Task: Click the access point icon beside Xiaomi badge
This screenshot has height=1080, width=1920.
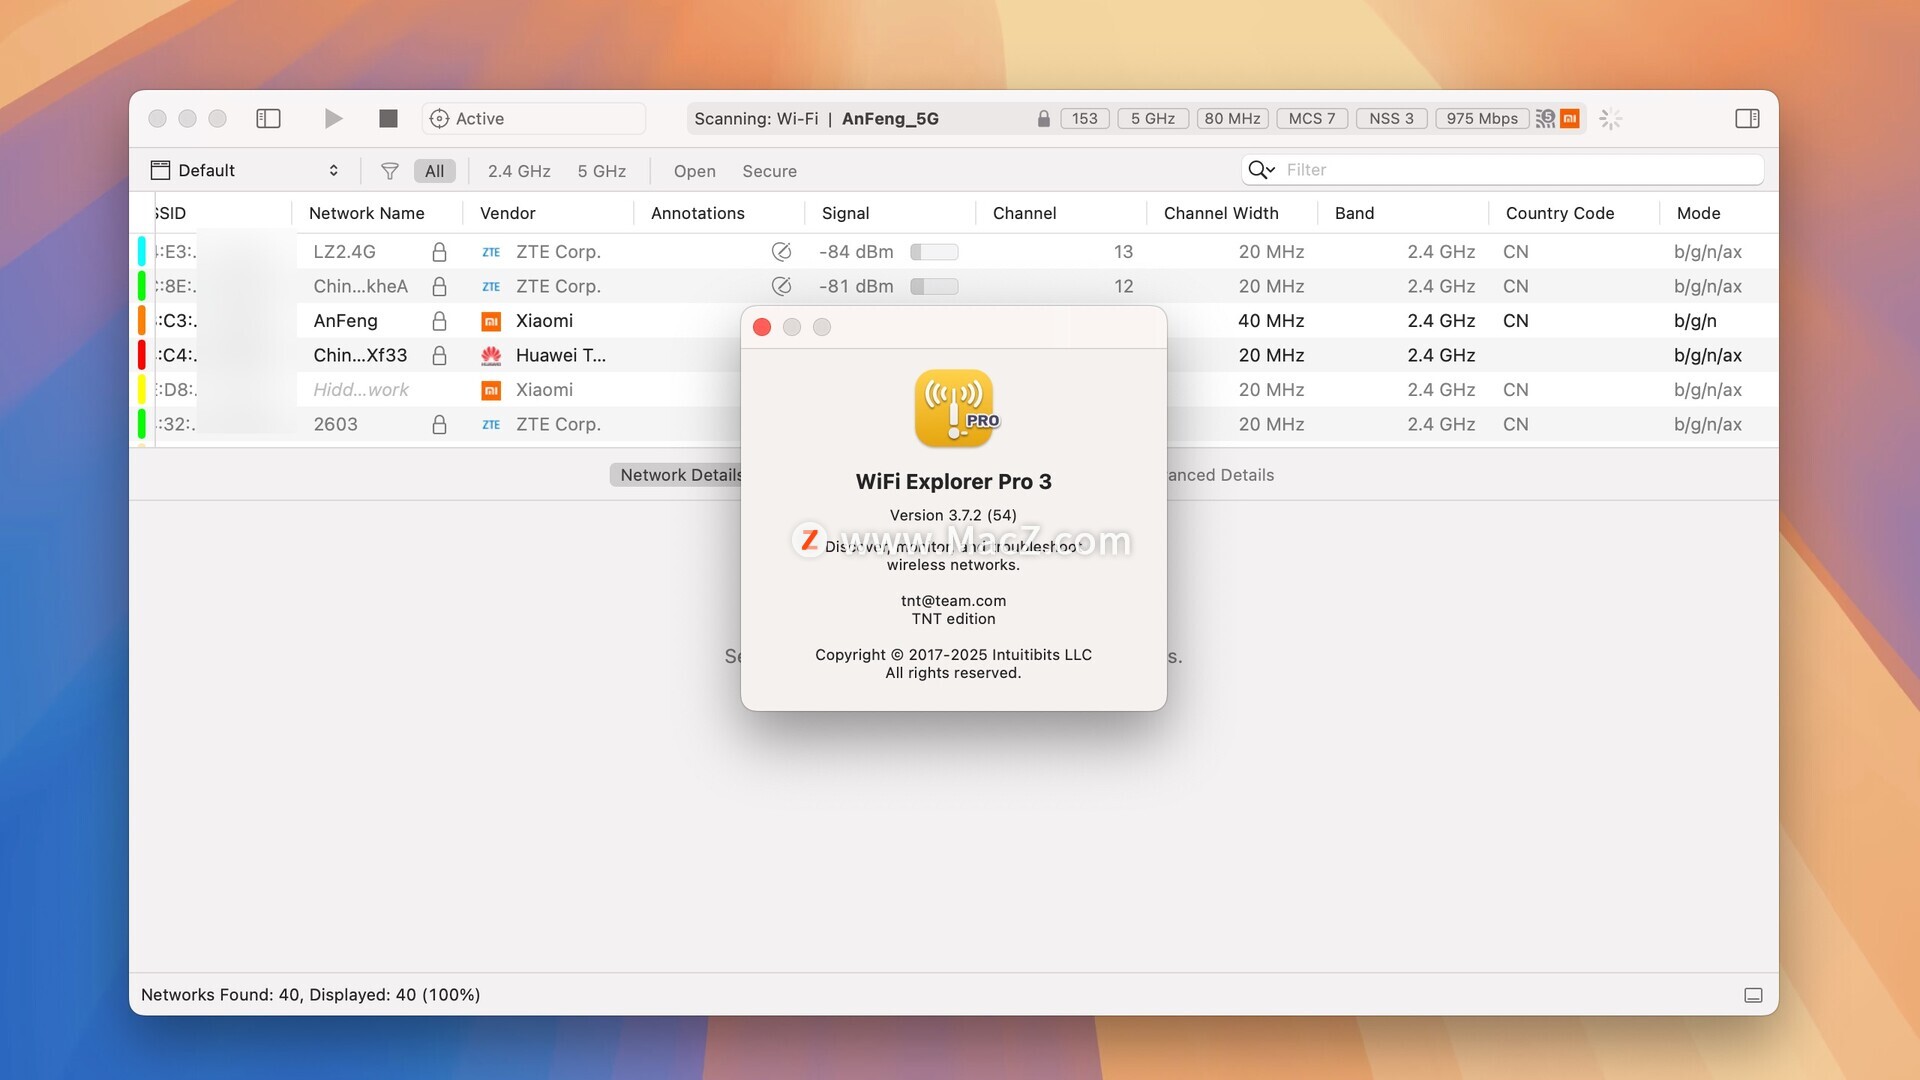Action: click(x=1545, y=118)
